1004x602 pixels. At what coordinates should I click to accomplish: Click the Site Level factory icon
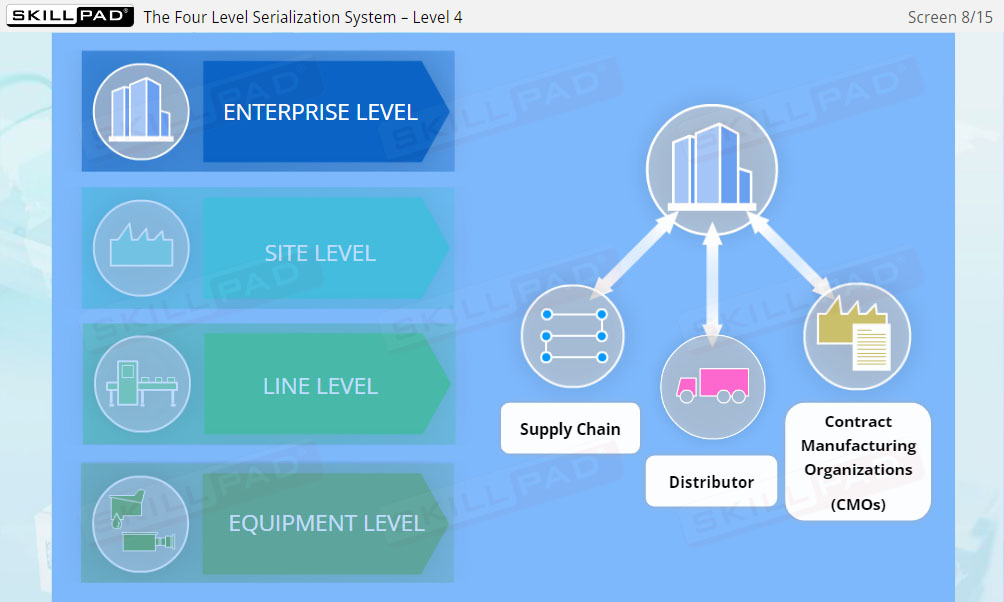point(140,248)
